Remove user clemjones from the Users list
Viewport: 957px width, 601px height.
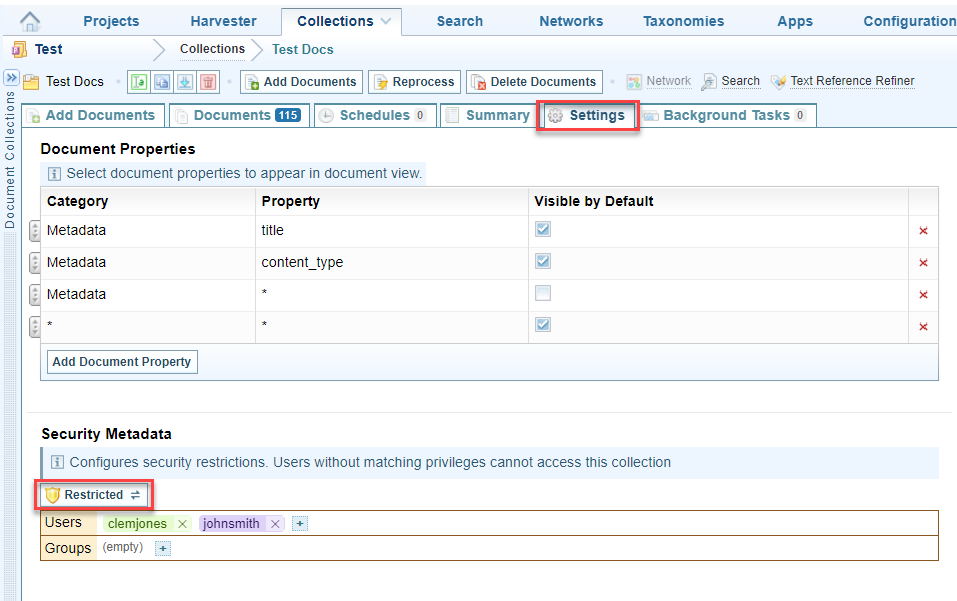click(x=182, y=524)
